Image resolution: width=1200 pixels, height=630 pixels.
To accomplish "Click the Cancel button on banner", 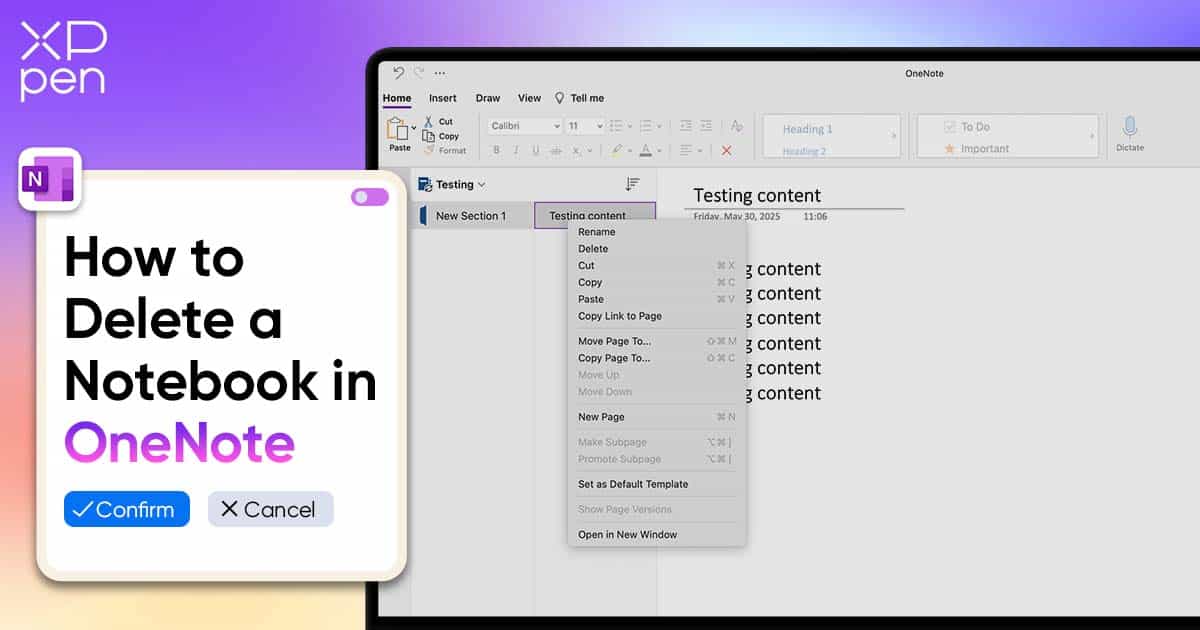I will 270,509.
